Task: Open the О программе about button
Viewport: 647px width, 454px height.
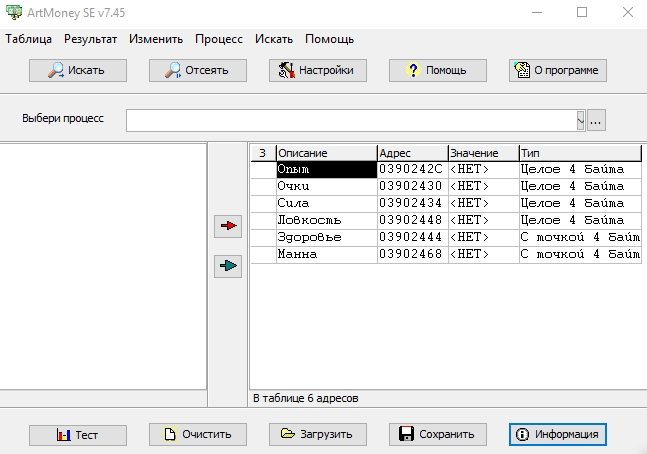Action: [x=558, y=71]
